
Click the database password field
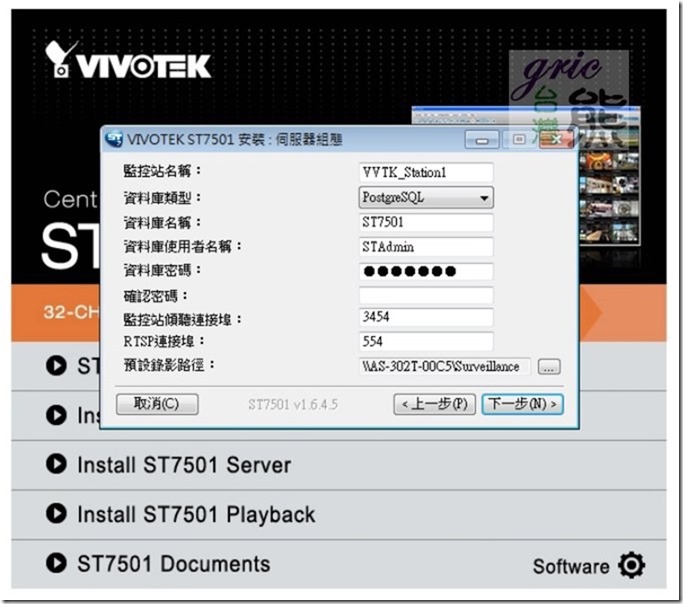click(x=426, y=271)
